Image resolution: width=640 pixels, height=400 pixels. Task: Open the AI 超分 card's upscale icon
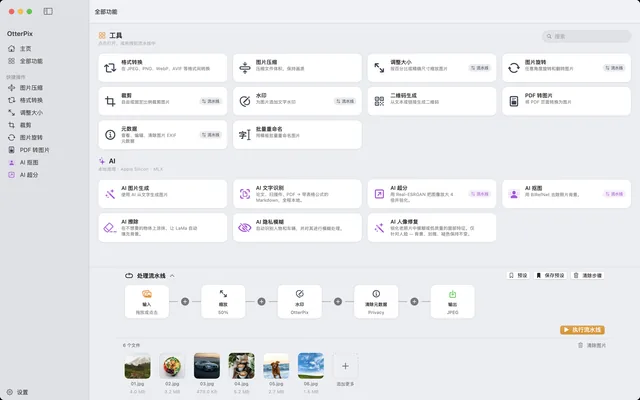pos(379,194)
